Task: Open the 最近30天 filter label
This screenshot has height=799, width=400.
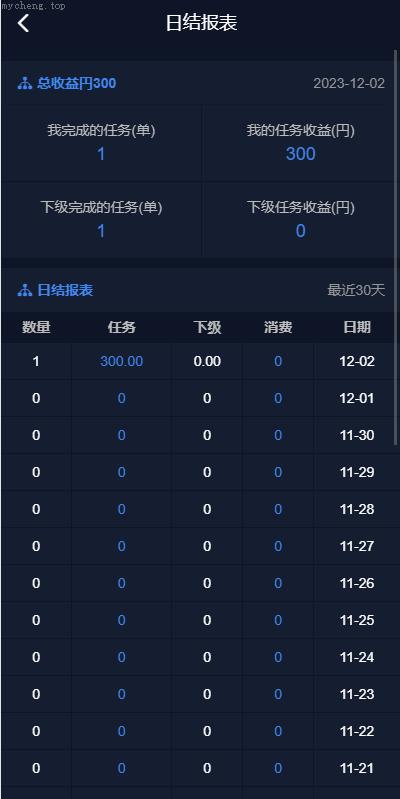Action: tap(356, 290)
